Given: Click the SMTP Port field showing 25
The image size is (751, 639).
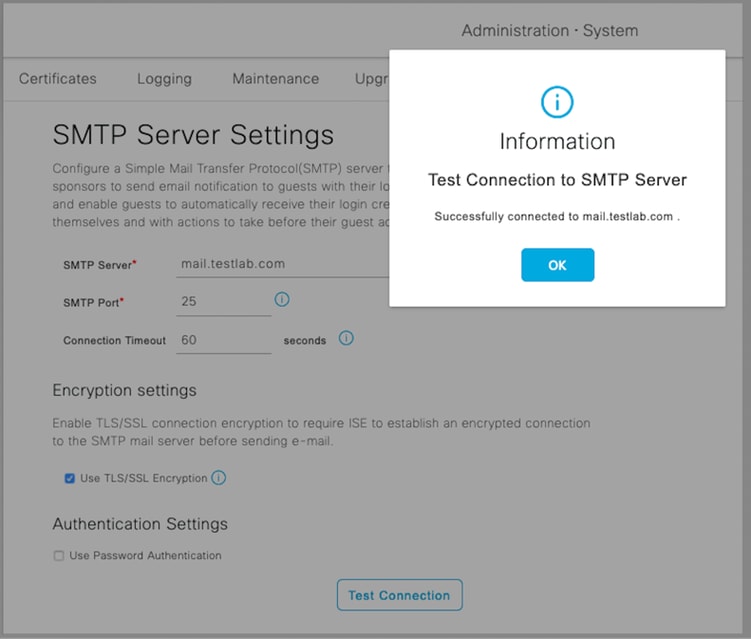Looking at the screenshot, I should (x=224, y=301).
